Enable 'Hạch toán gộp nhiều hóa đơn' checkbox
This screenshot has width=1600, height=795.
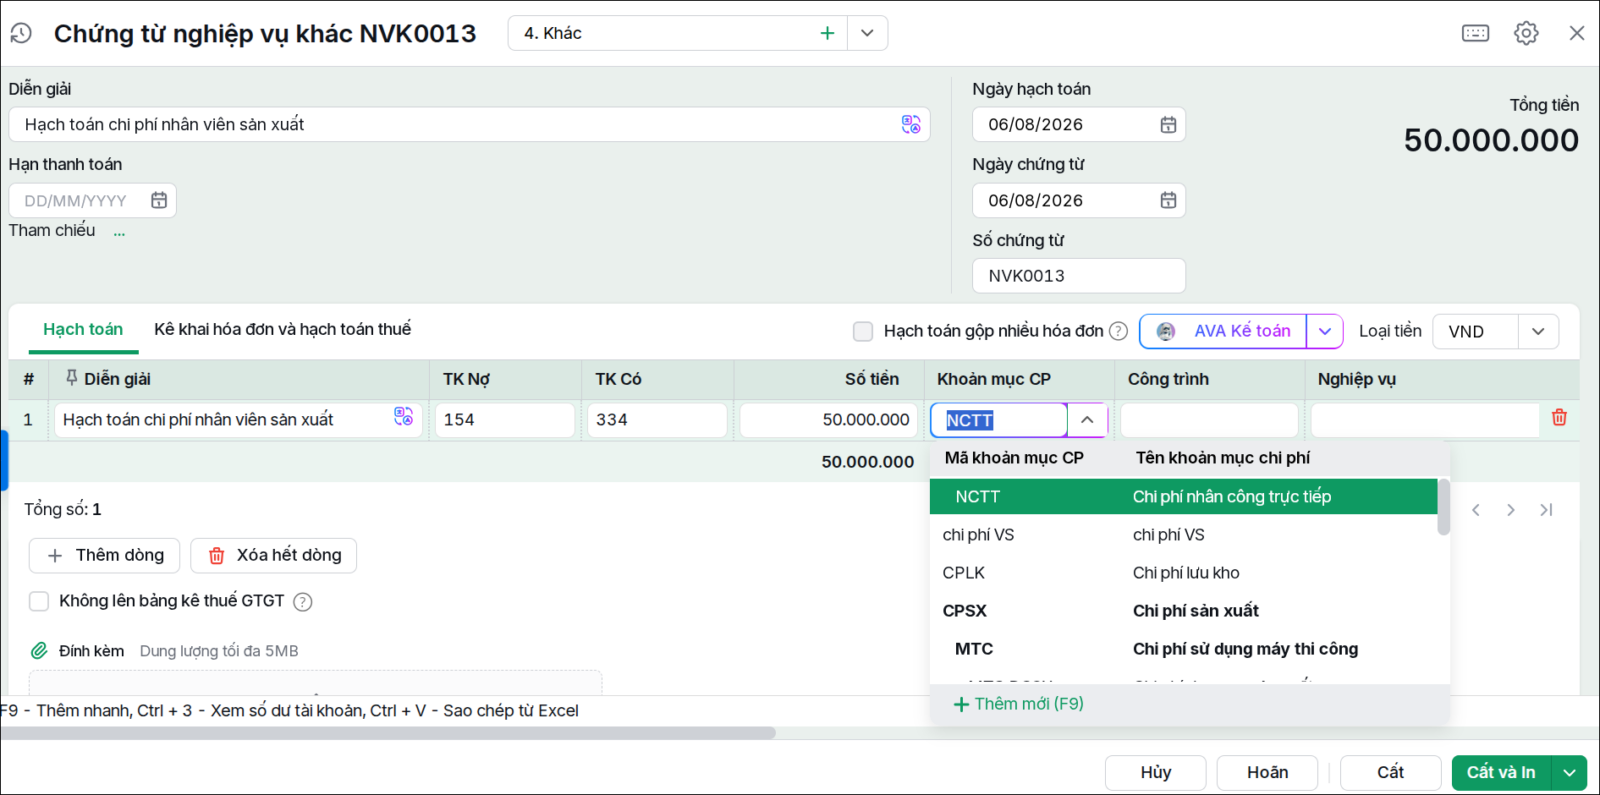click(863, 331)
